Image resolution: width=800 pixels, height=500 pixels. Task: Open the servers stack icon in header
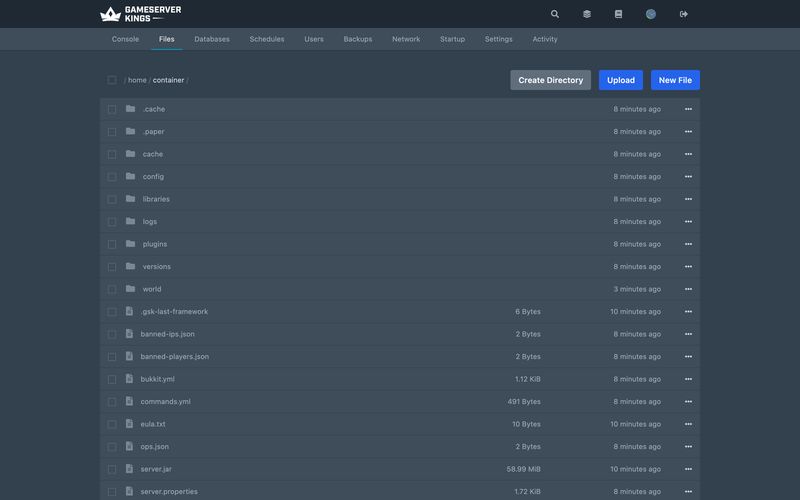(x=587, y=14)
